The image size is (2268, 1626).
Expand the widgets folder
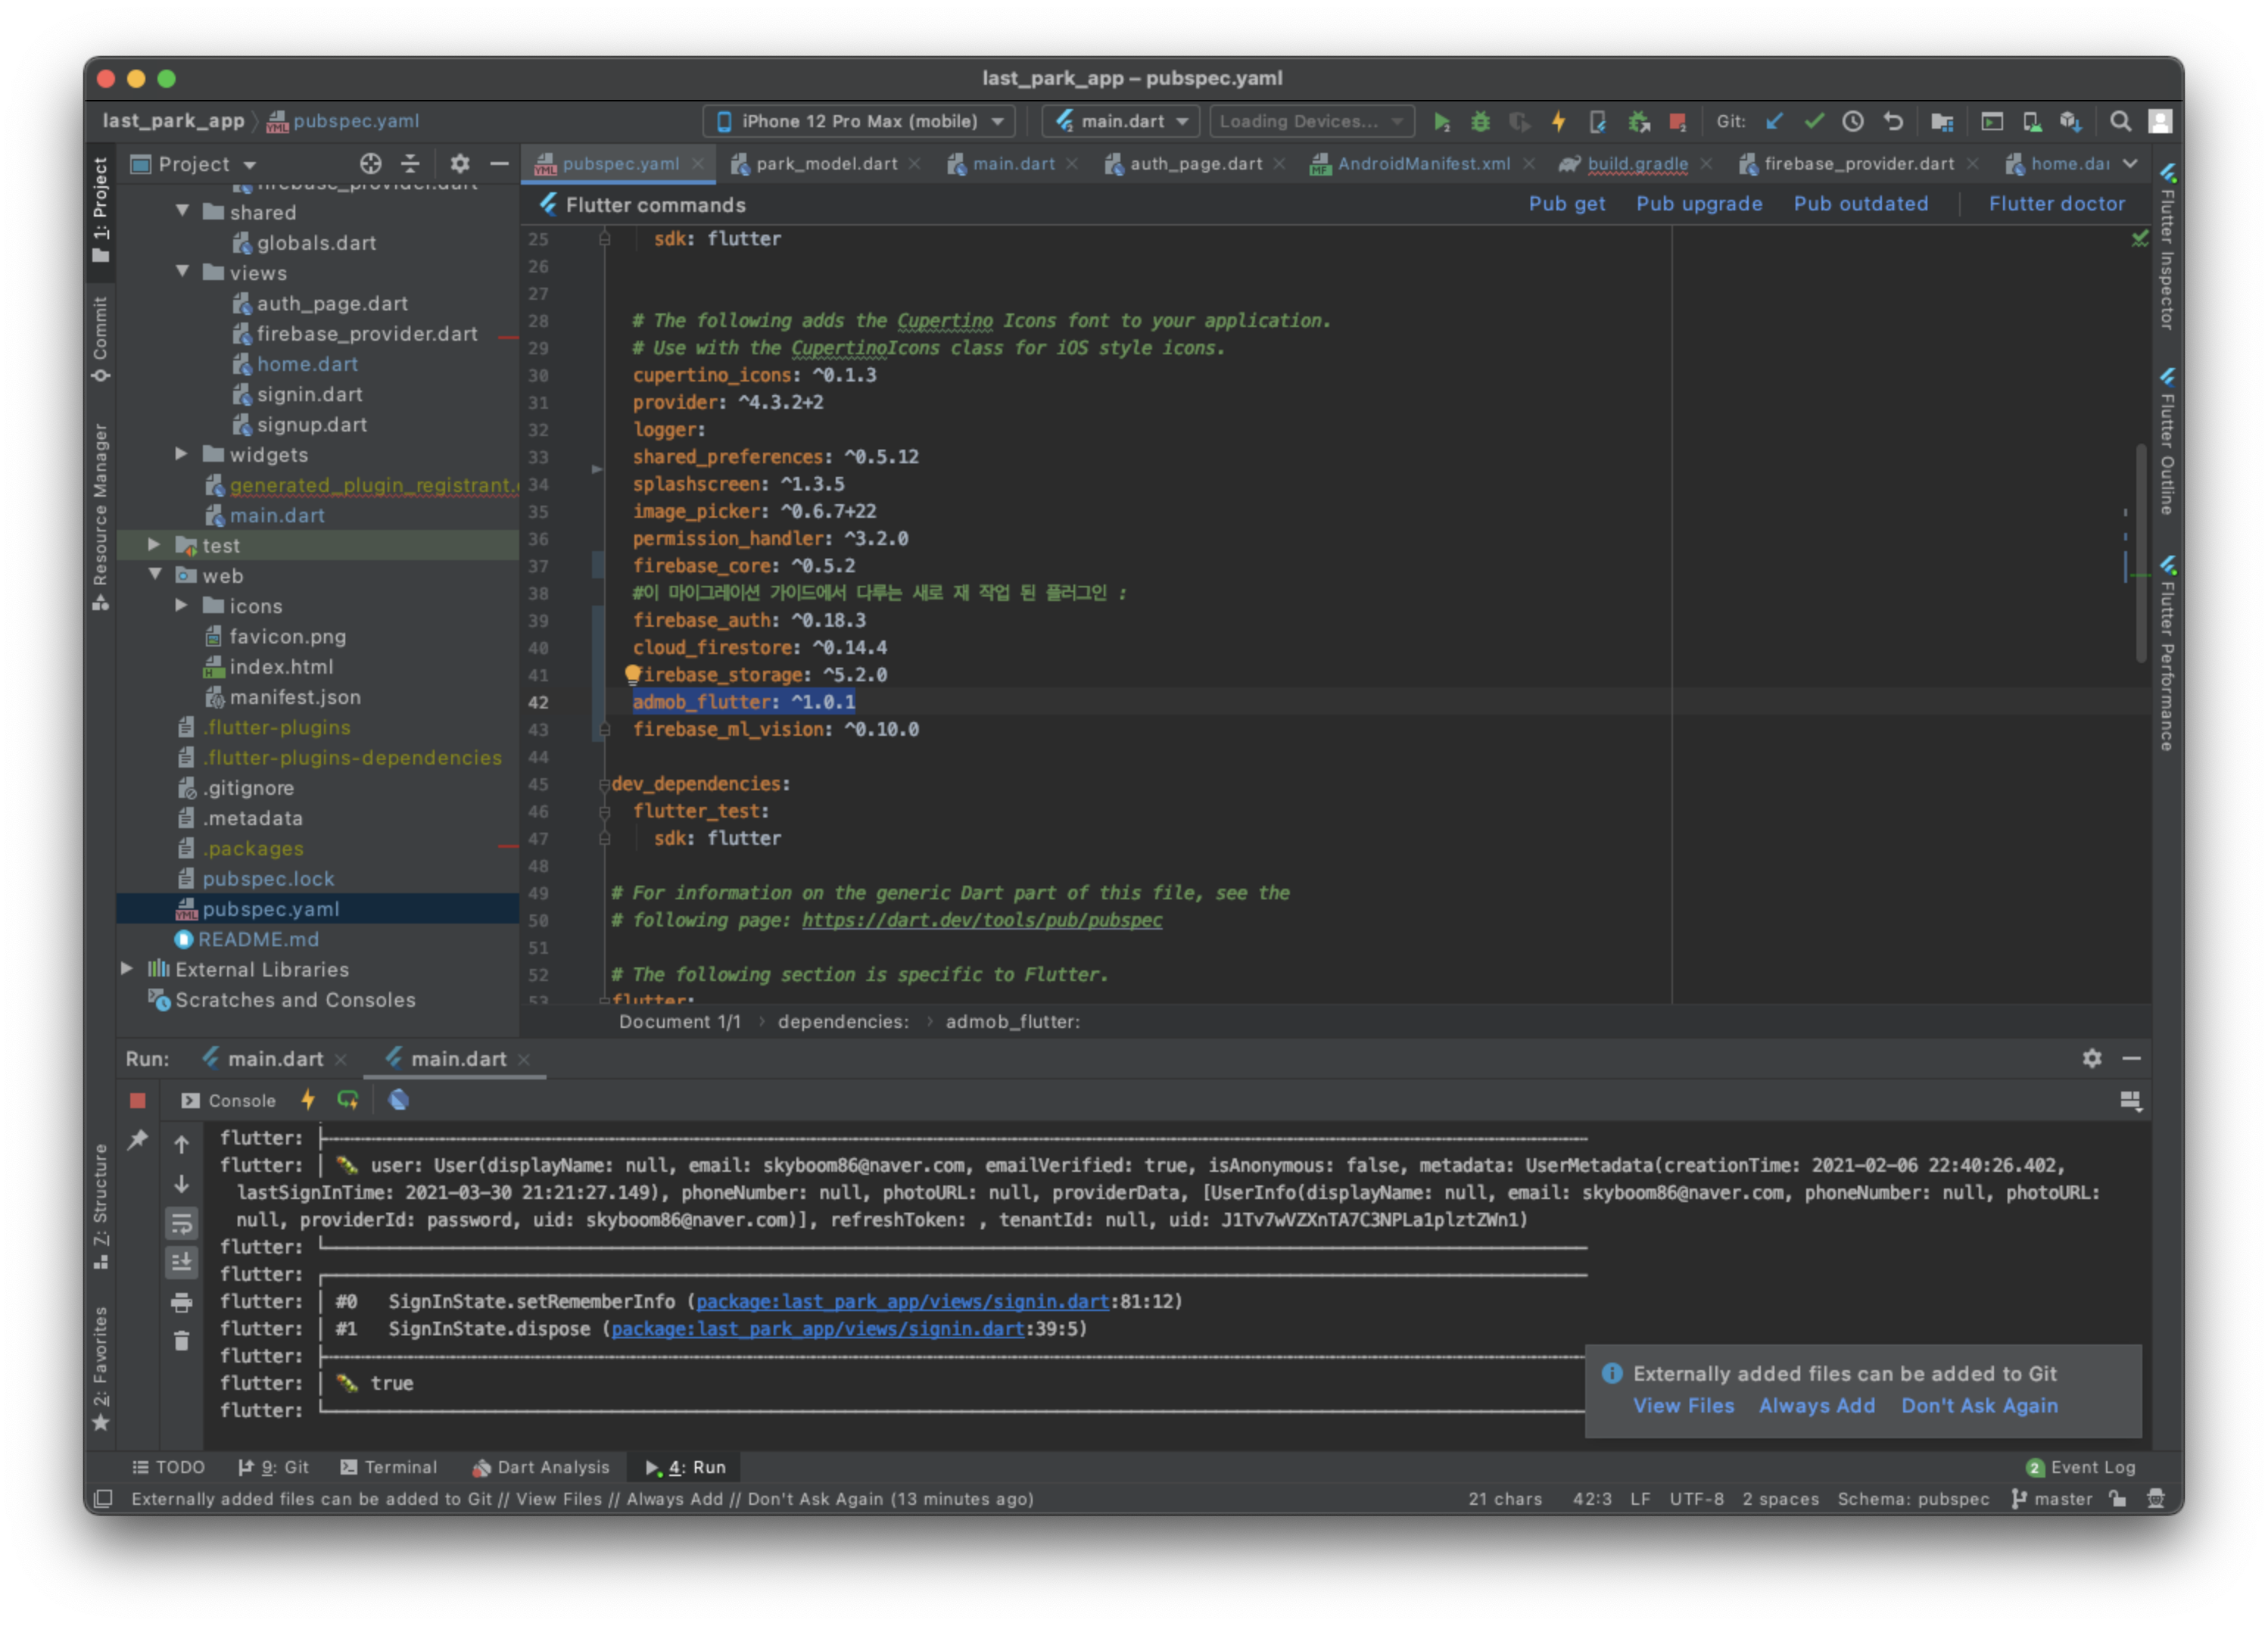[181, 454]
